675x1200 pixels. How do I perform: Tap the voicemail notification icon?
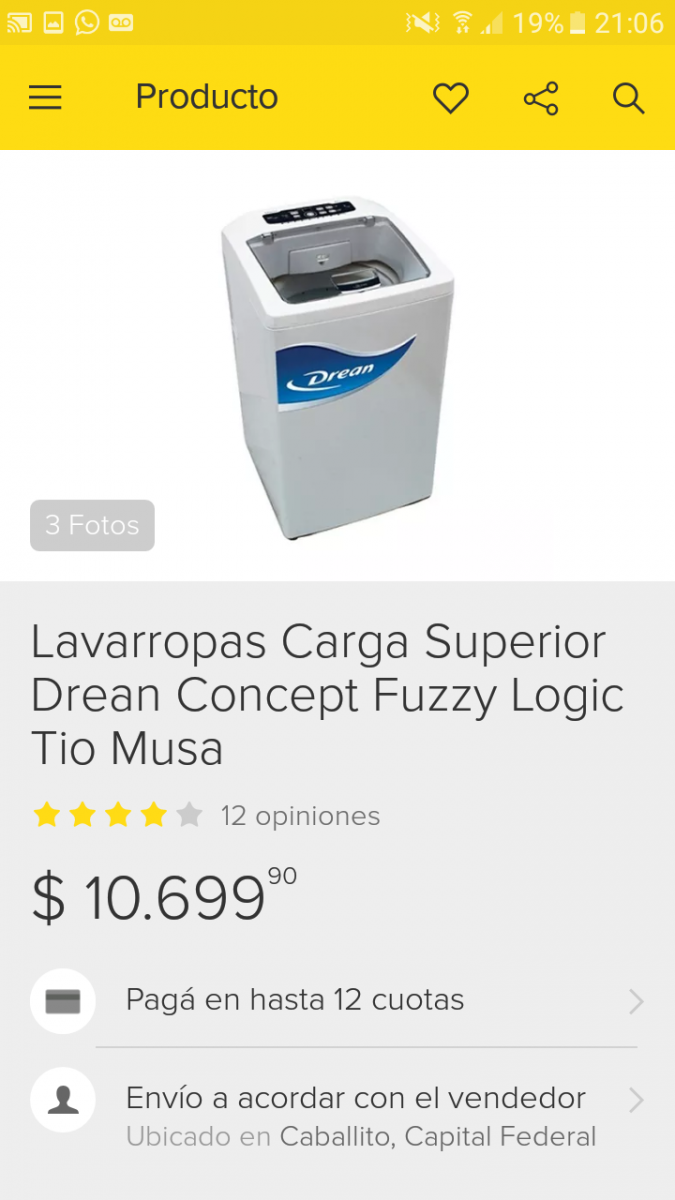click(121, 22)
